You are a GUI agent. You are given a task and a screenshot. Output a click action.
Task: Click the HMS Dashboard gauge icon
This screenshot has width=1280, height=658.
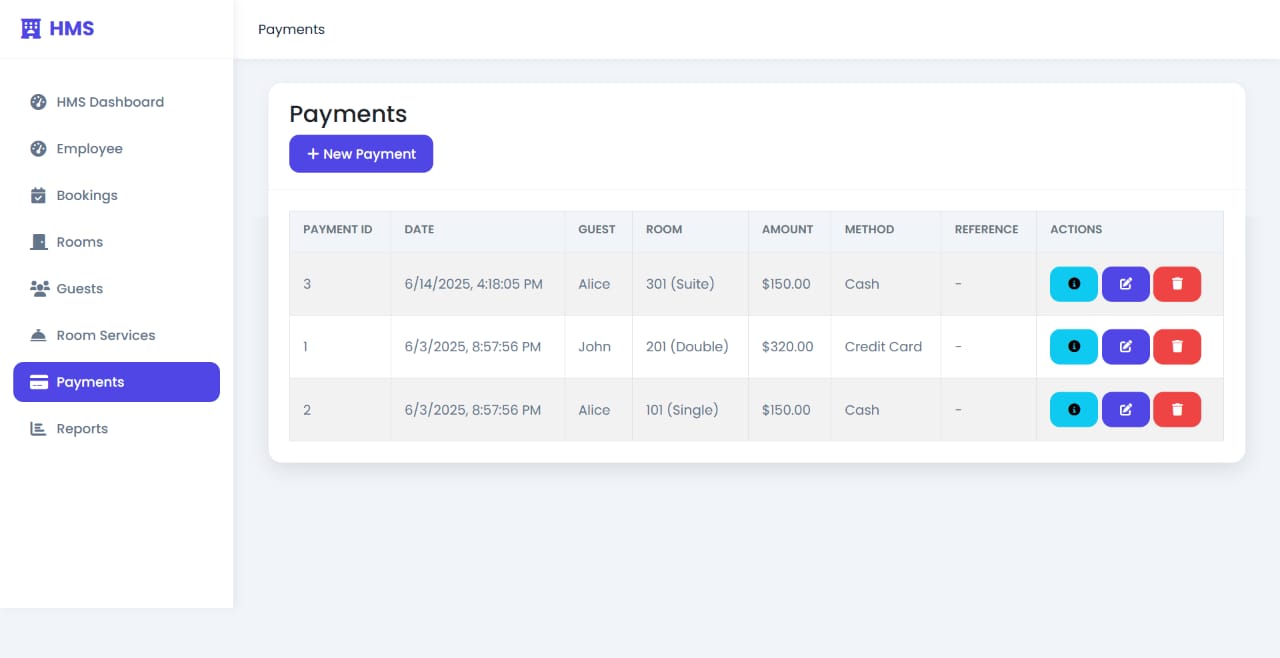[x=39, y=102]
